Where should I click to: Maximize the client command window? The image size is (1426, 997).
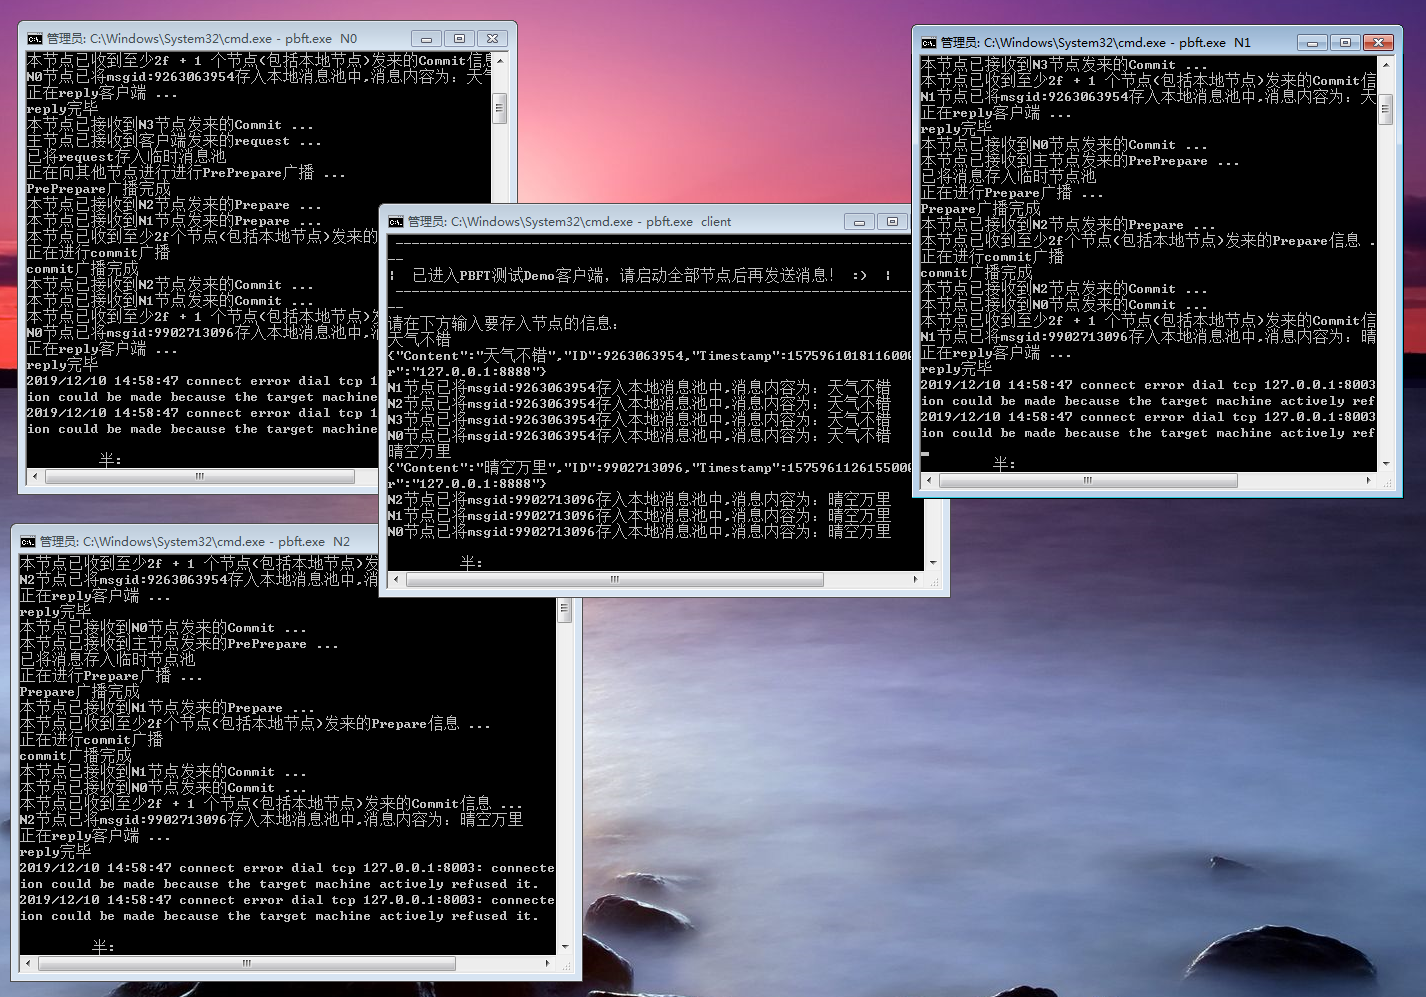(x=893, y=222)
